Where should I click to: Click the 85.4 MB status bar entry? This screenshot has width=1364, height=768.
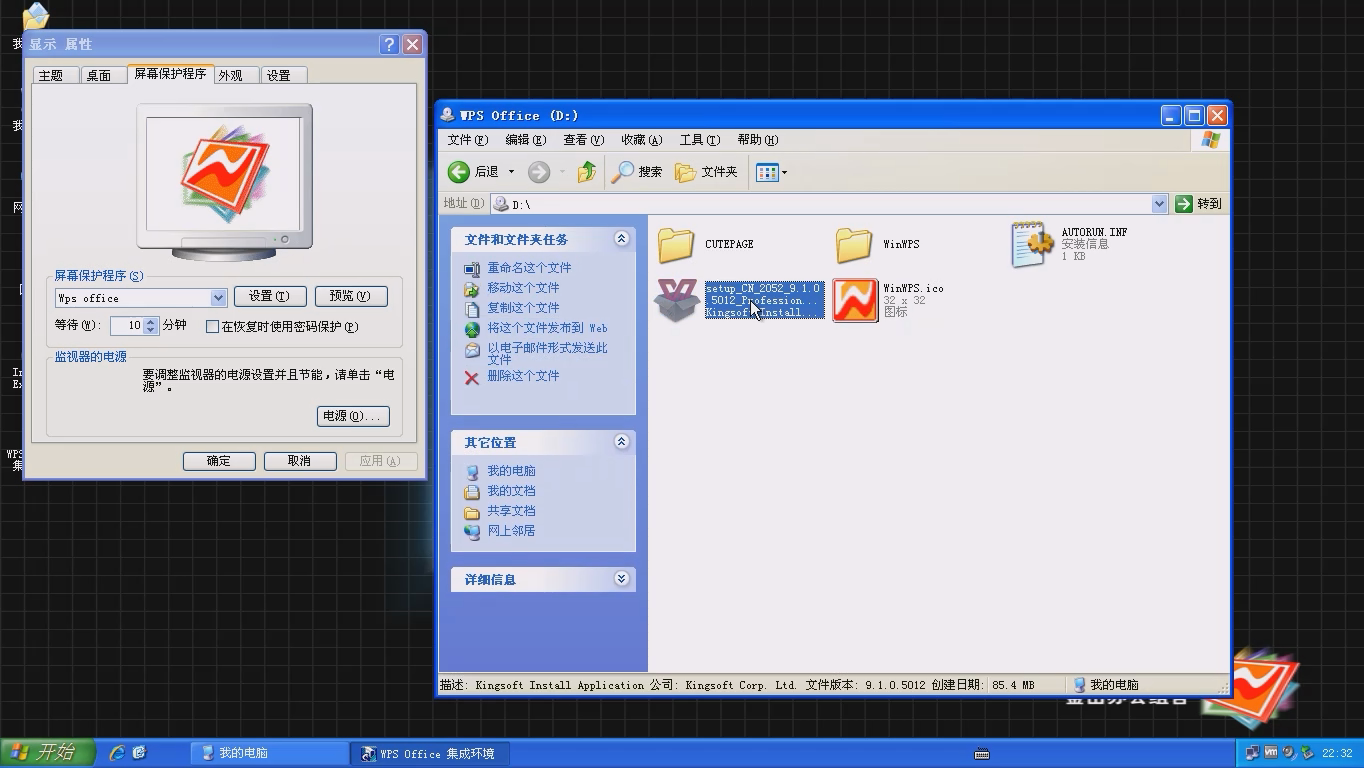[1014, 685]
